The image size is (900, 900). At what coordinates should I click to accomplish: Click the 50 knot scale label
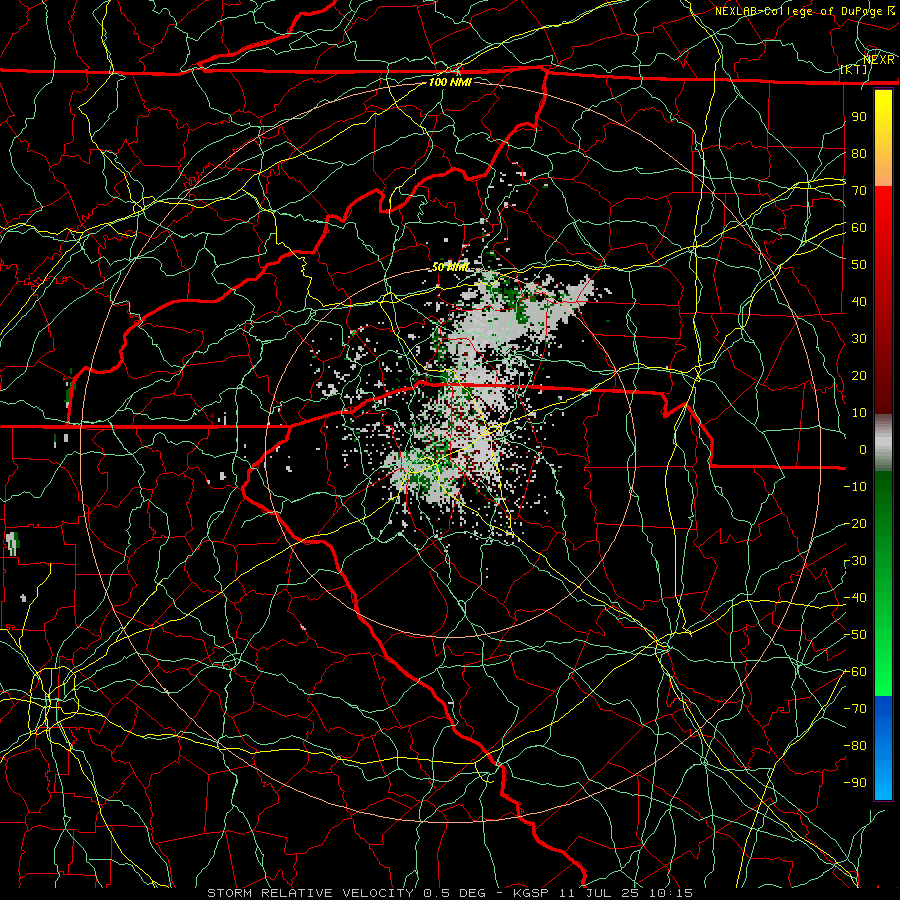pyautogui.click(x=859, y=265)
